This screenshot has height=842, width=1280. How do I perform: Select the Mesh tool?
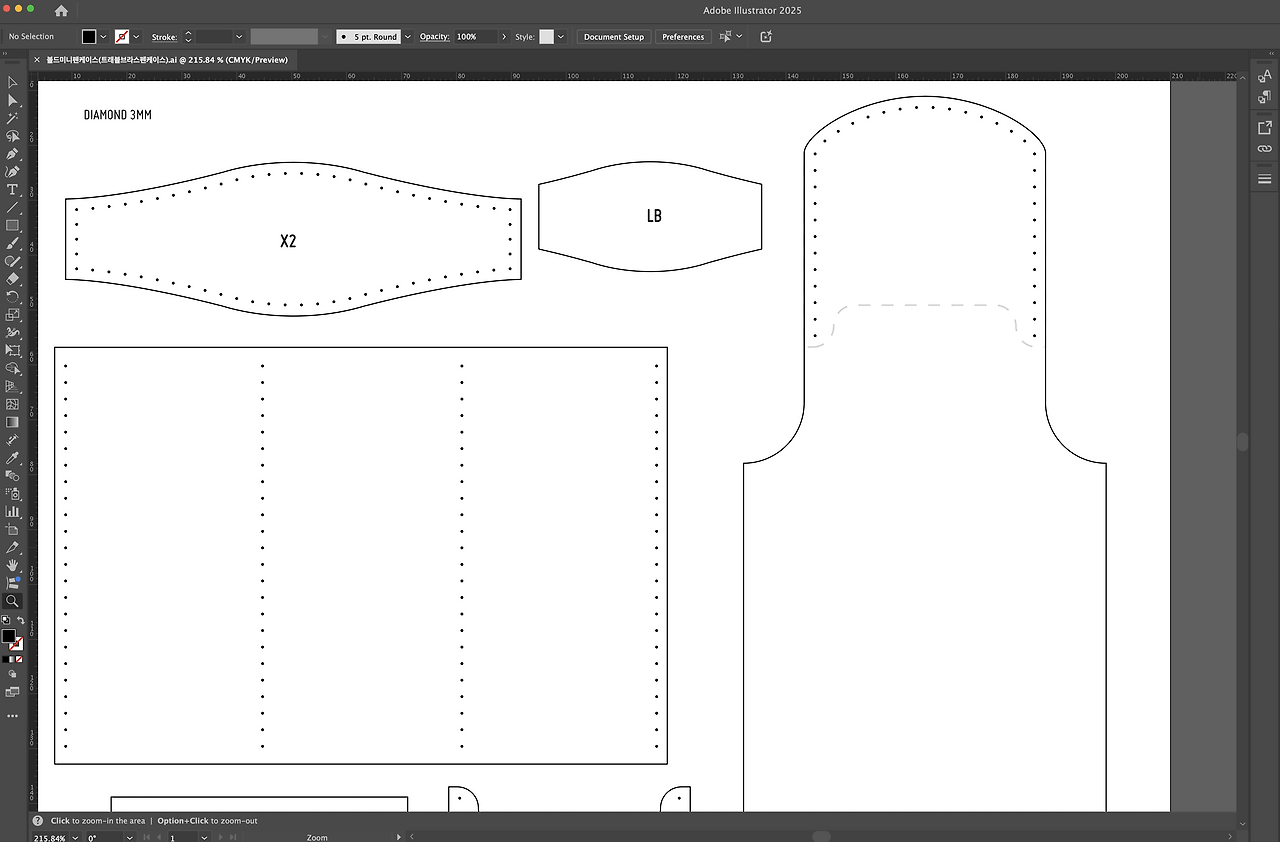[x=13, y=405]
